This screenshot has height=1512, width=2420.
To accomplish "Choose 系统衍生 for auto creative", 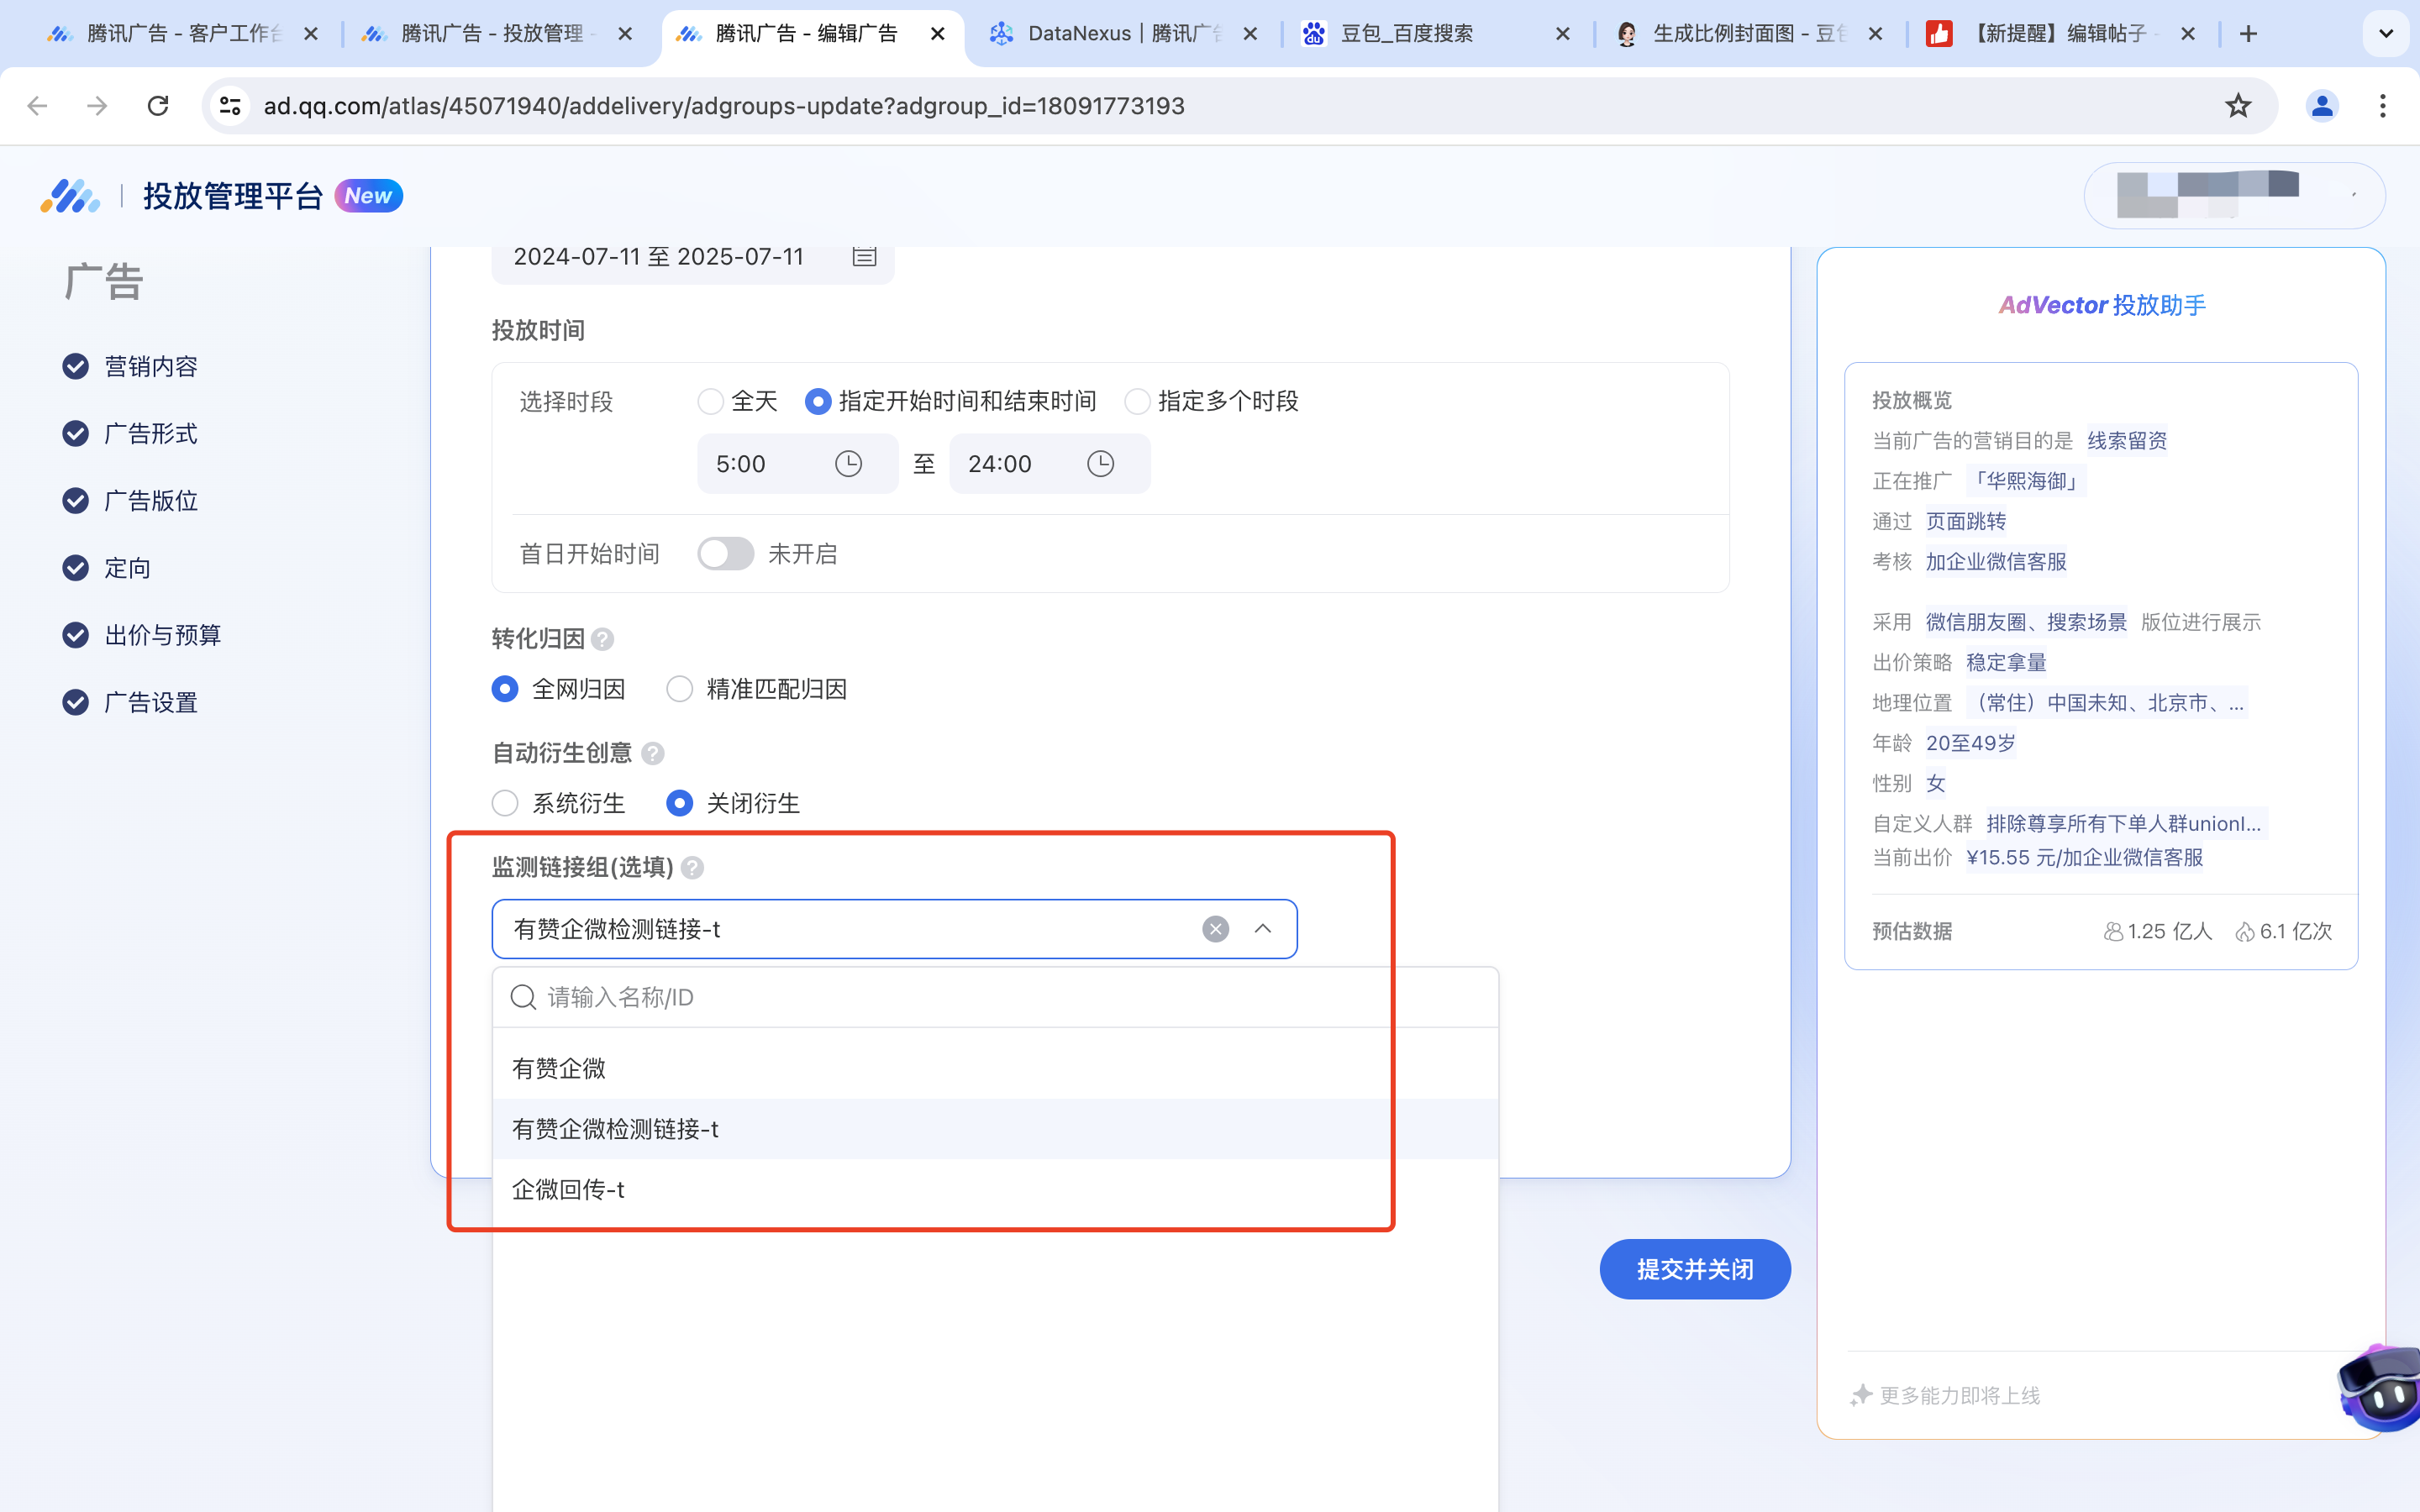I will [x=505, y=803].
